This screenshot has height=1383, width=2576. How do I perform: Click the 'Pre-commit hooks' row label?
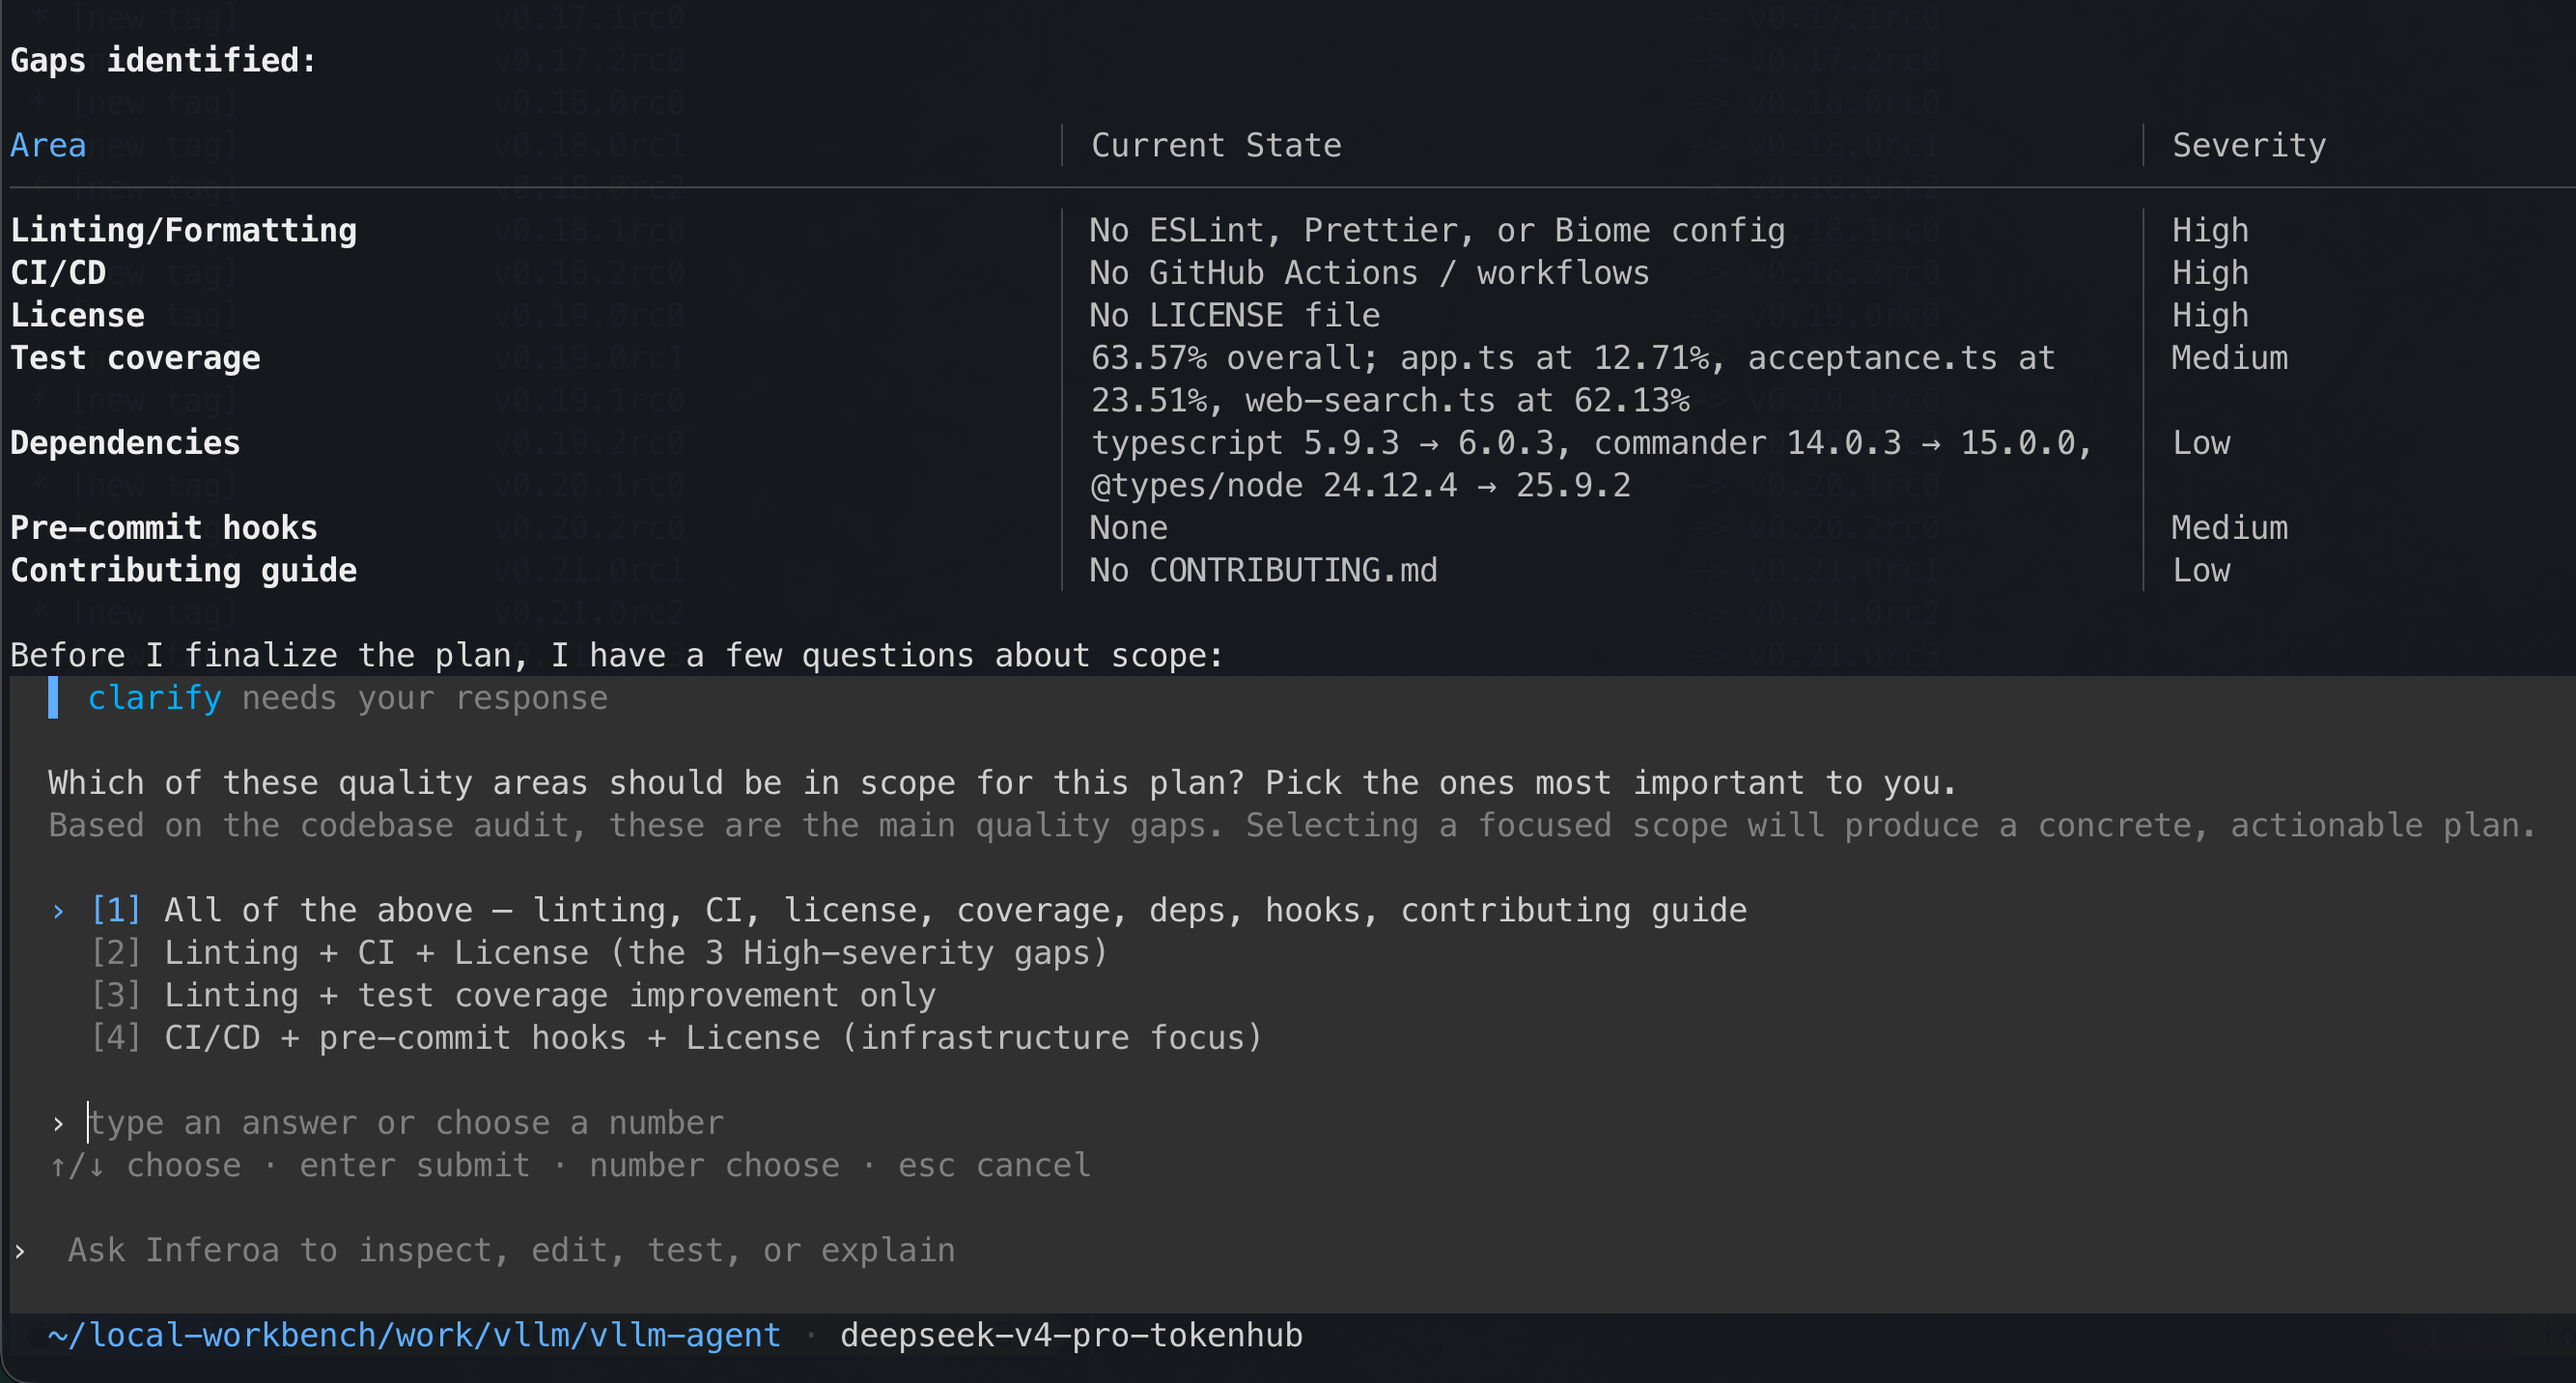pos(164,527)
